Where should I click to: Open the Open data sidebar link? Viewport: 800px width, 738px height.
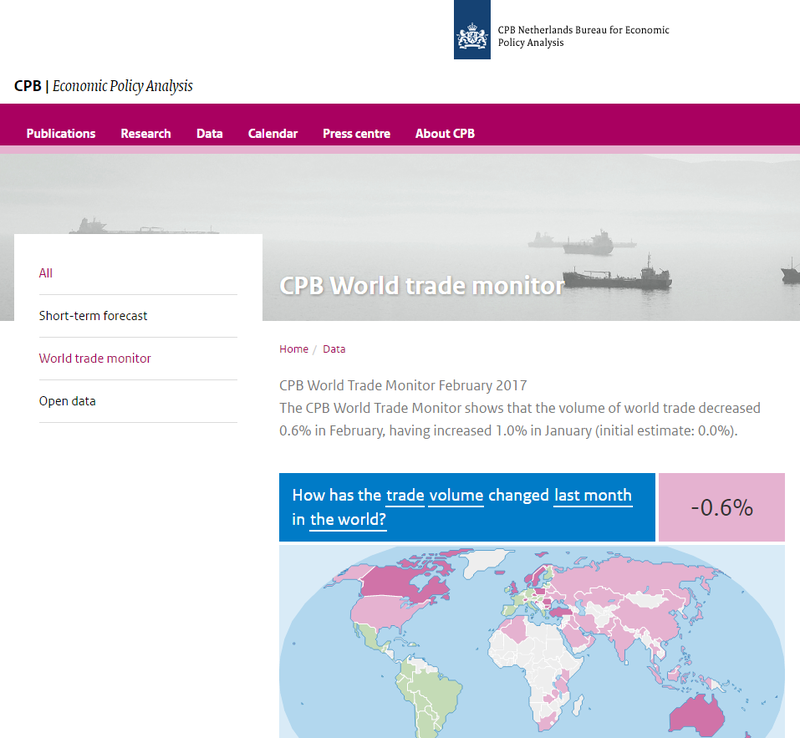click(x=67, y=401)
